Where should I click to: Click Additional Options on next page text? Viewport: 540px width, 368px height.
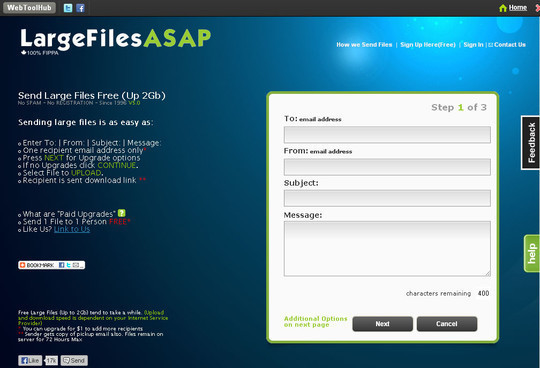315,322
